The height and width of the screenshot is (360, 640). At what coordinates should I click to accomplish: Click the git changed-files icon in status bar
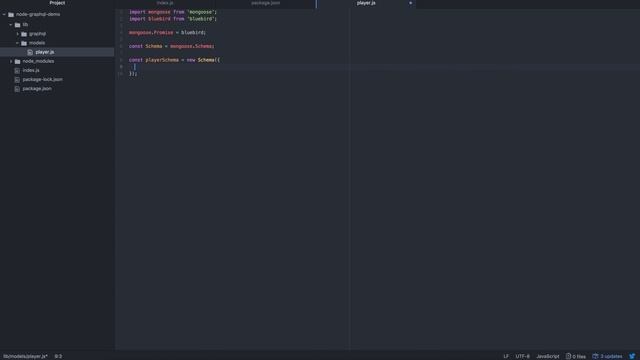pyautogui.click(x=568, y=356)
